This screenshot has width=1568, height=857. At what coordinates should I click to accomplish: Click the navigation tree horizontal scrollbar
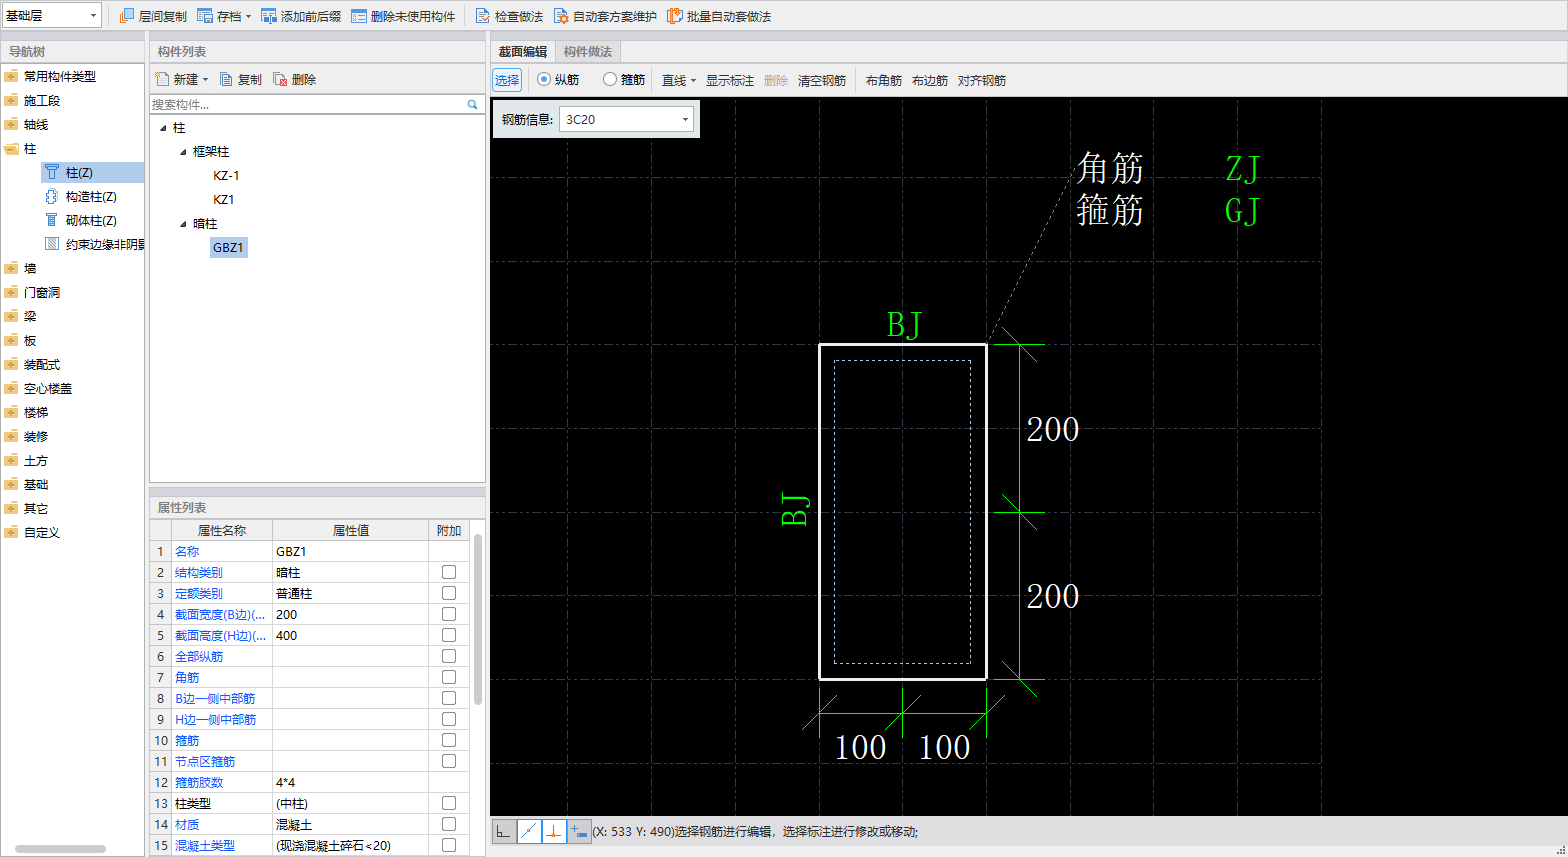pos(60,849)
